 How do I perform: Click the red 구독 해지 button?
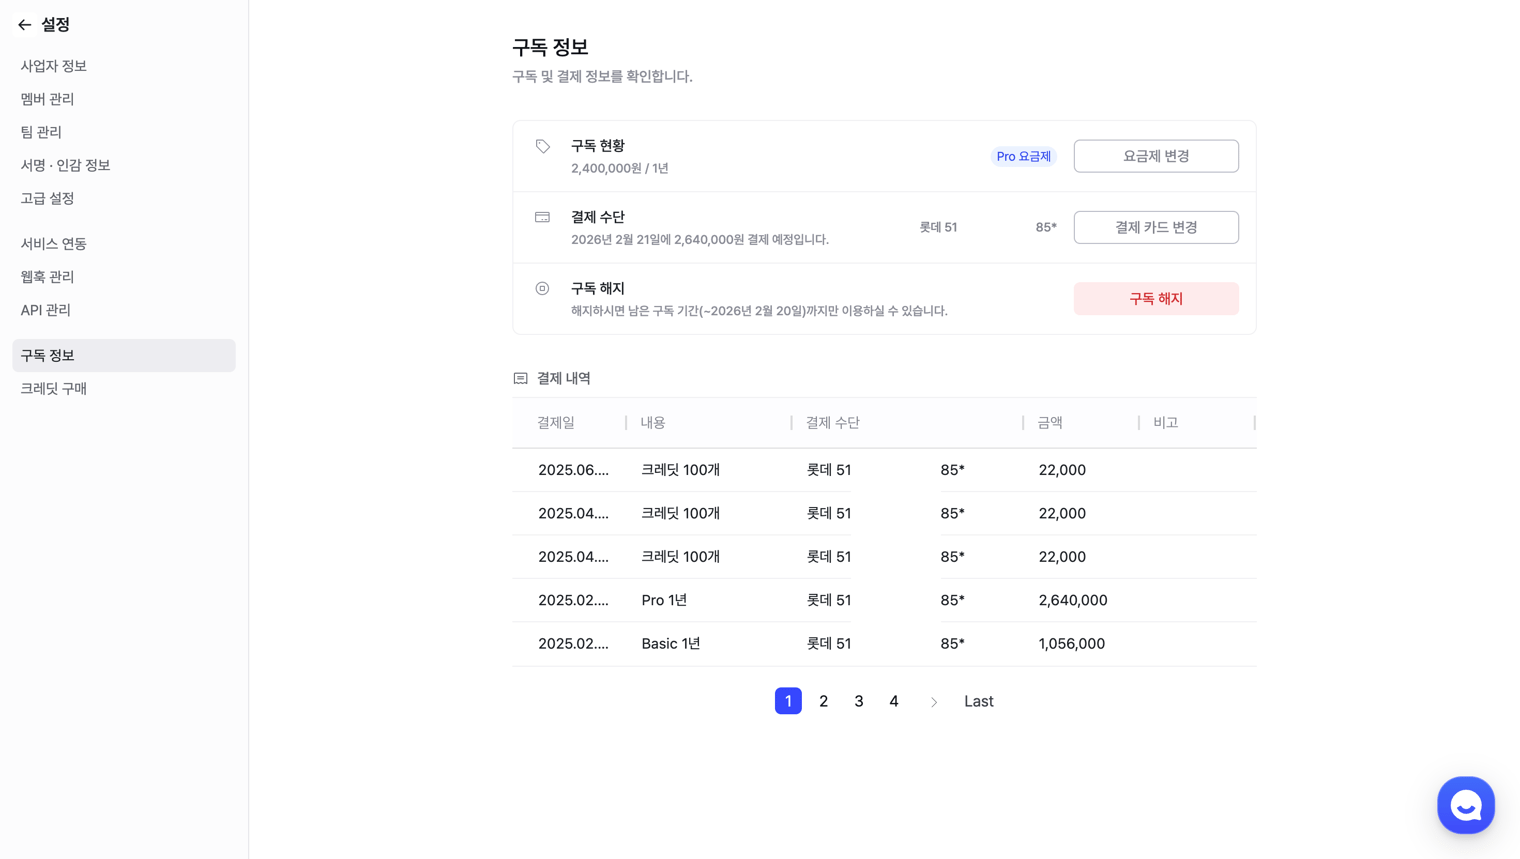tap(1156, 299)
